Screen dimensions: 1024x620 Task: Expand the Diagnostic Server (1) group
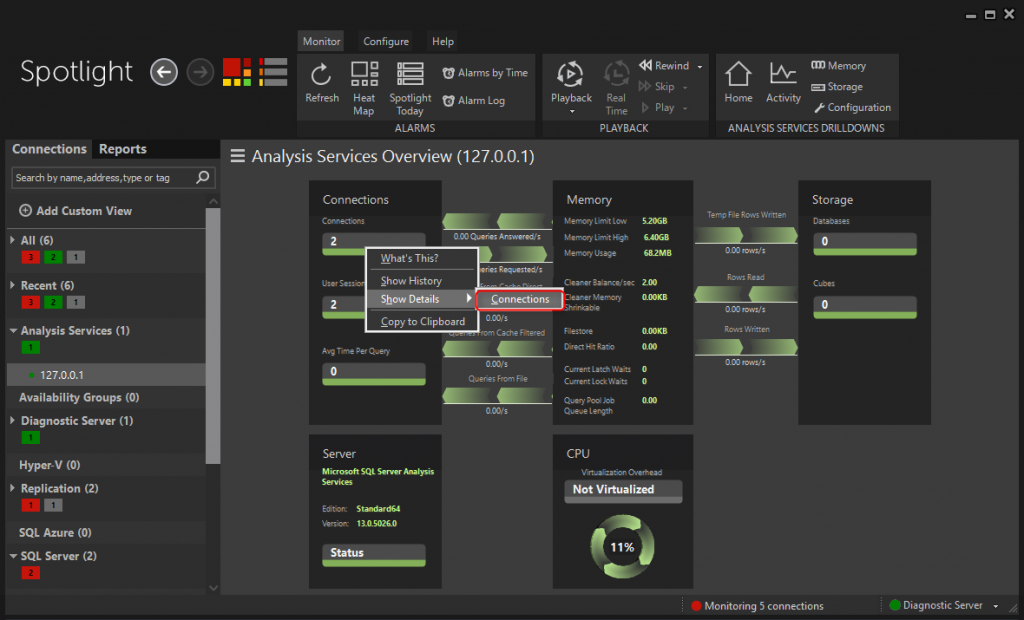[12, 421]
